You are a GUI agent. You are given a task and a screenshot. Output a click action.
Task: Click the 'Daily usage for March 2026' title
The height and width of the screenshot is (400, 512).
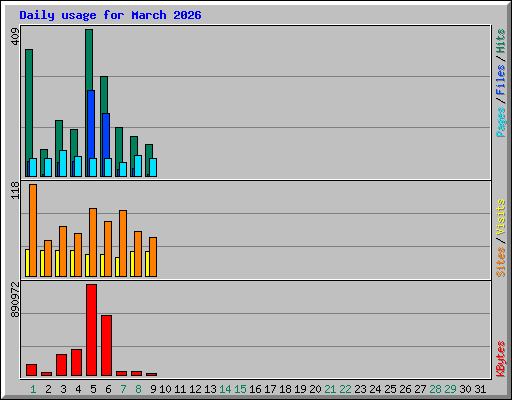coord(110,15)
